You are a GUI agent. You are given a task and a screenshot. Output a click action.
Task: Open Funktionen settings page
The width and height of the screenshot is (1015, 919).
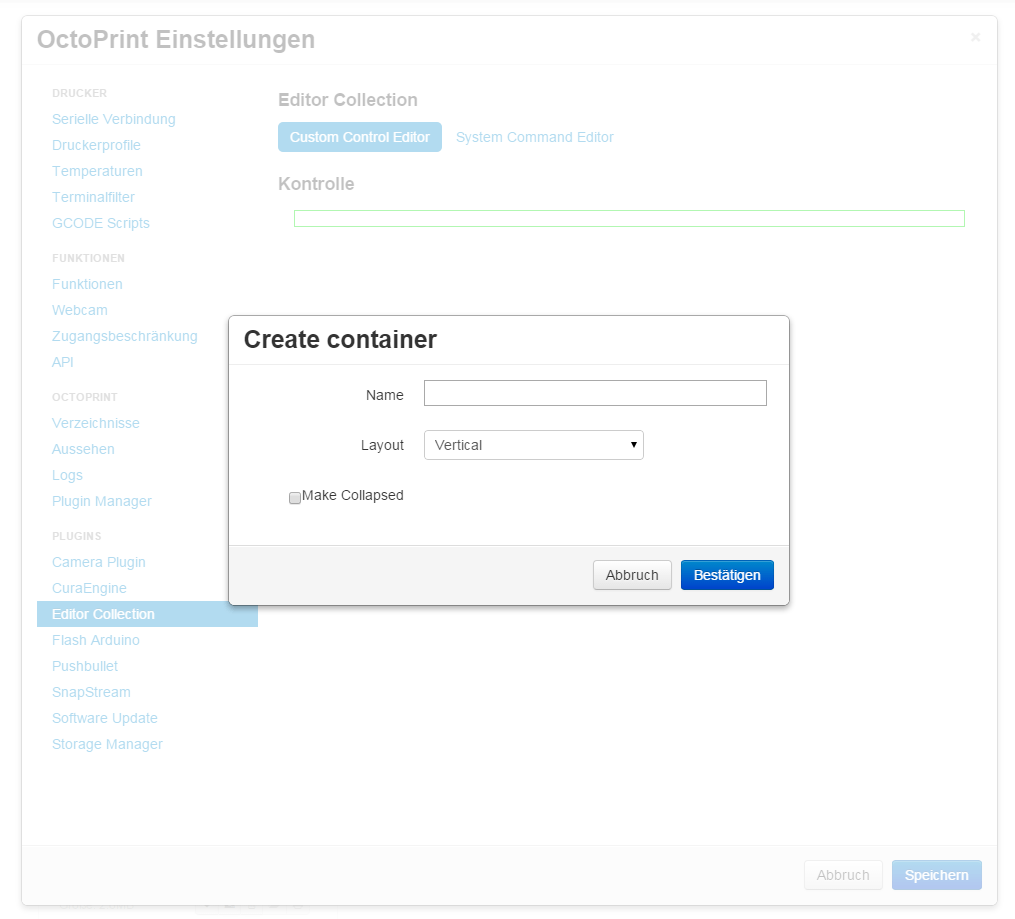coord(87,284)
